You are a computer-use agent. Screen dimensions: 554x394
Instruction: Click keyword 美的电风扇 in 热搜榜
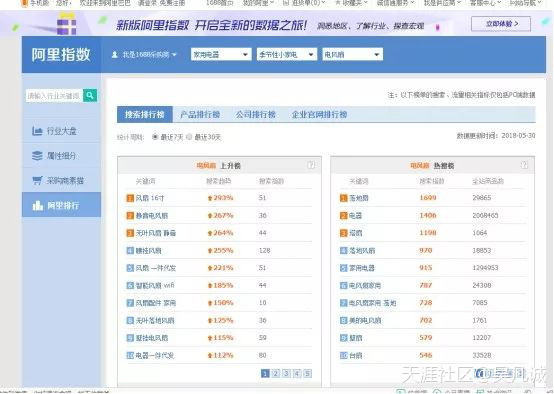[365, 321]
